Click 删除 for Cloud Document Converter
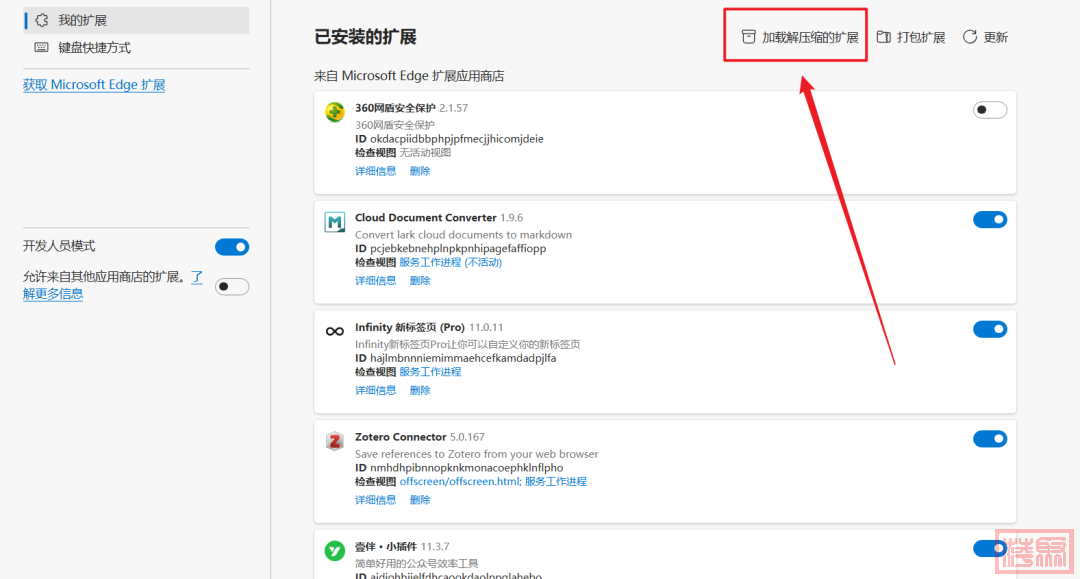Image resolution: width=1080 pixels, height=579 pixels. [419, 280]
